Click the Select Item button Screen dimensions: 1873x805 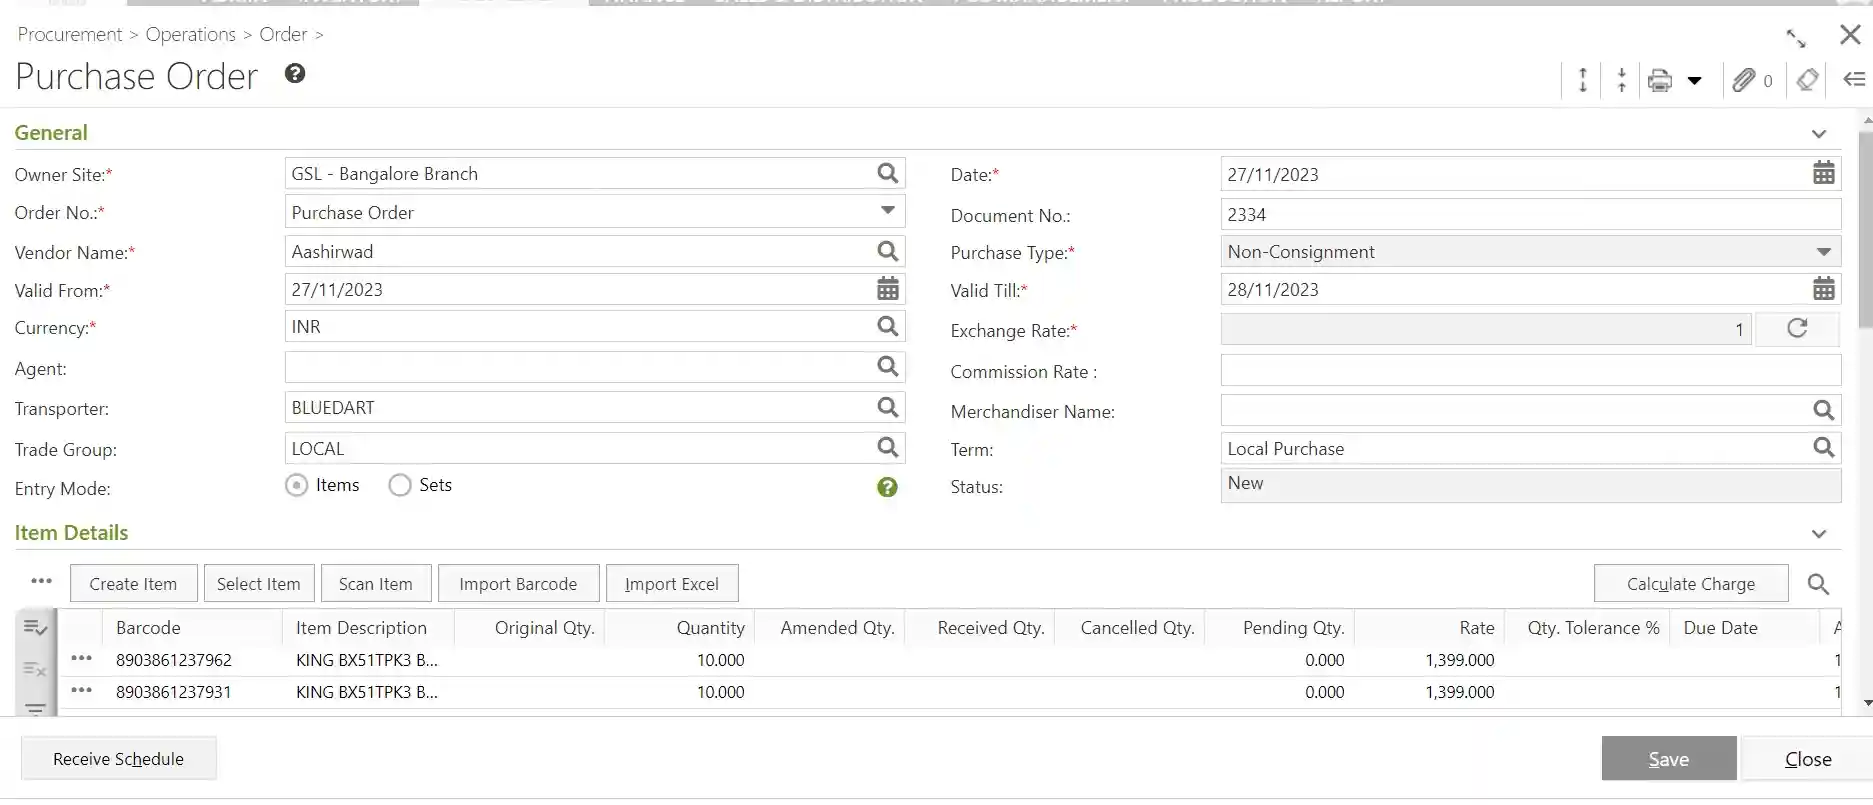(x=258, y=584)
